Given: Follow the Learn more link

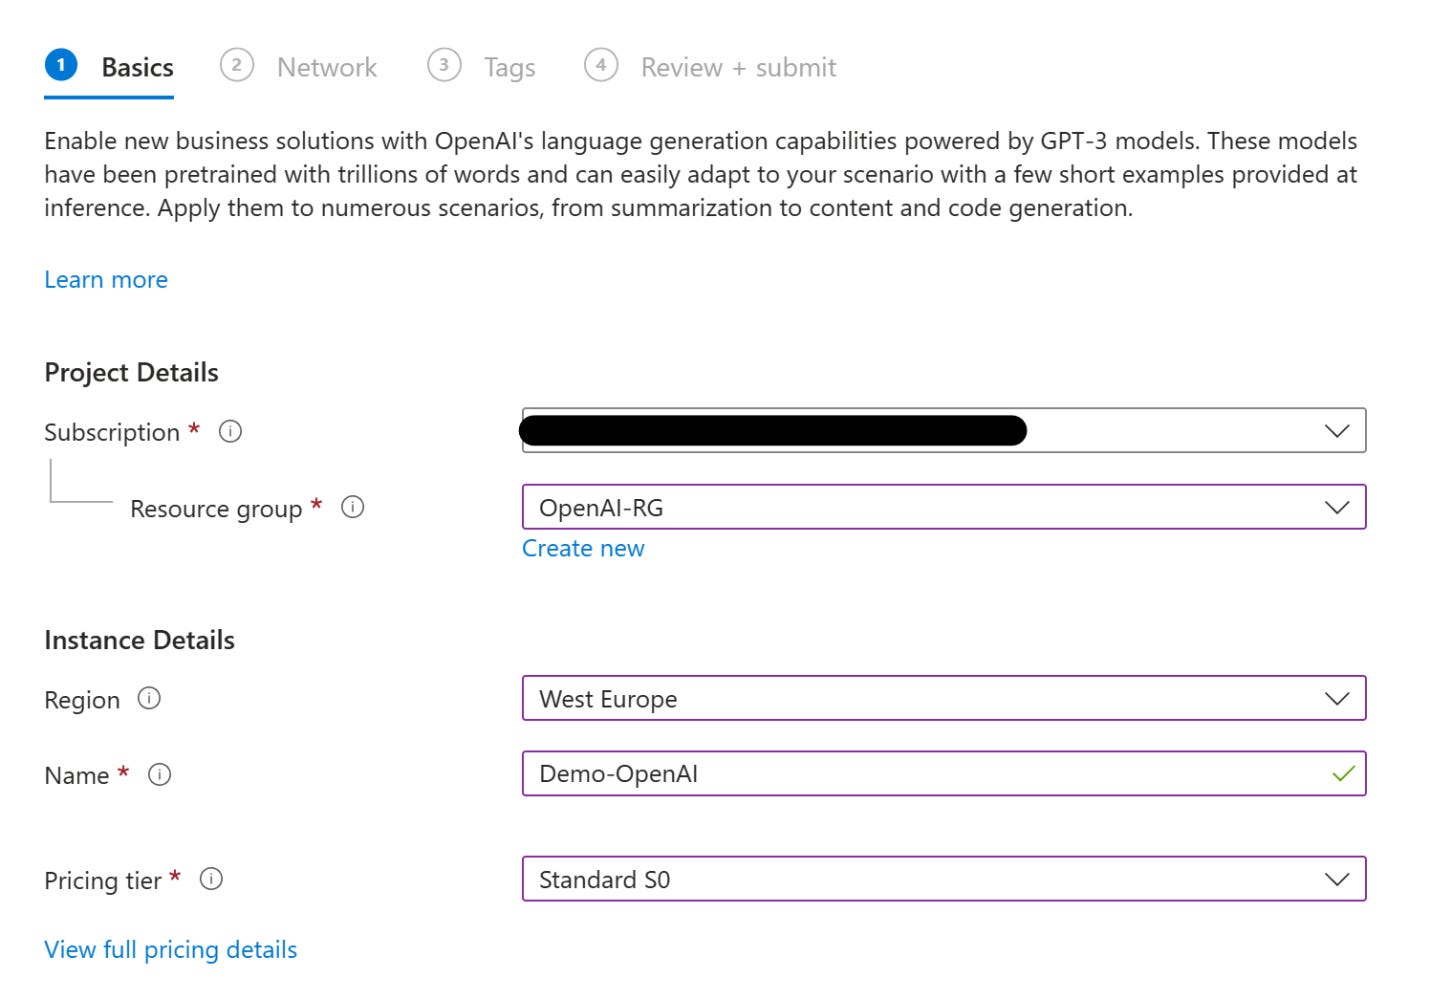Looking at the screenshot, I should tap(106, 279).
